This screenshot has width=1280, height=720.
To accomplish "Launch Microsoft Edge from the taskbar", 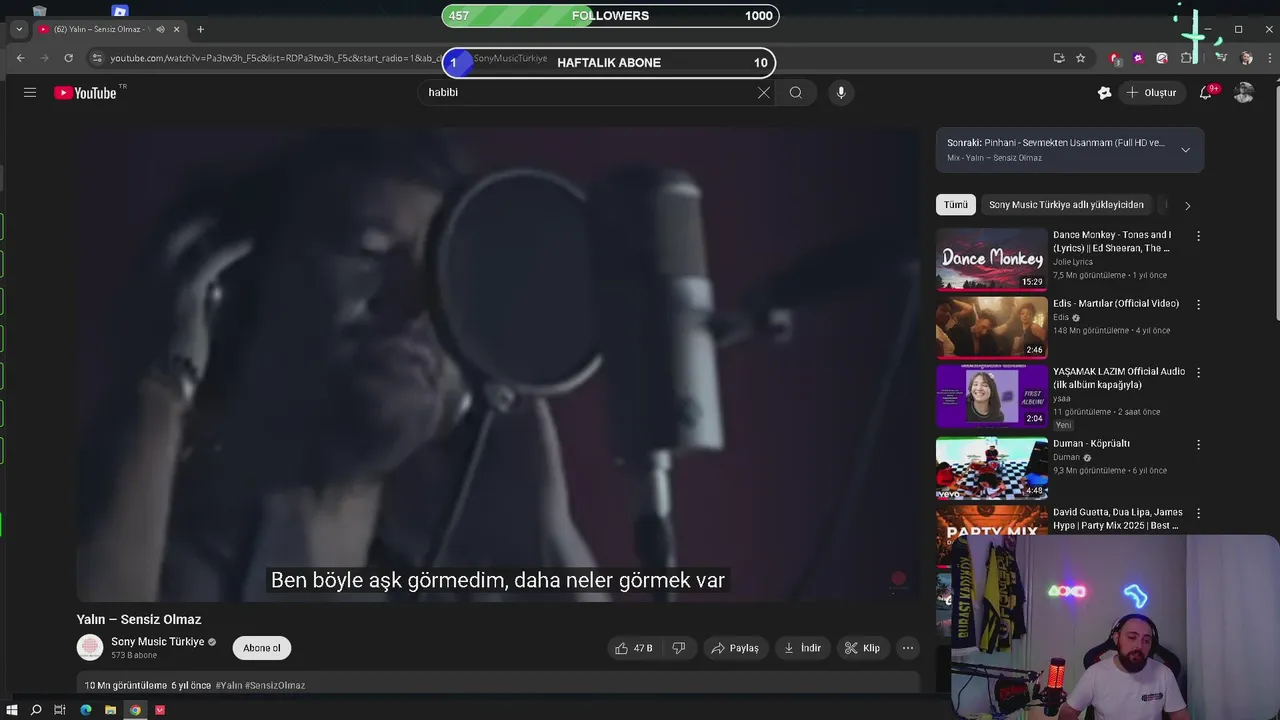I will click(x=86, y=710).
